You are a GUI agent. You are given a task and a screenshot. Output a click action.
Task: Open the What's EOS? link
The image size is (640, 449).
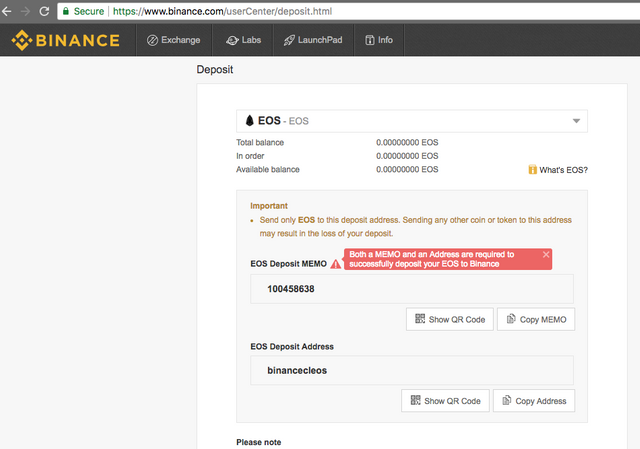[563, 170]
